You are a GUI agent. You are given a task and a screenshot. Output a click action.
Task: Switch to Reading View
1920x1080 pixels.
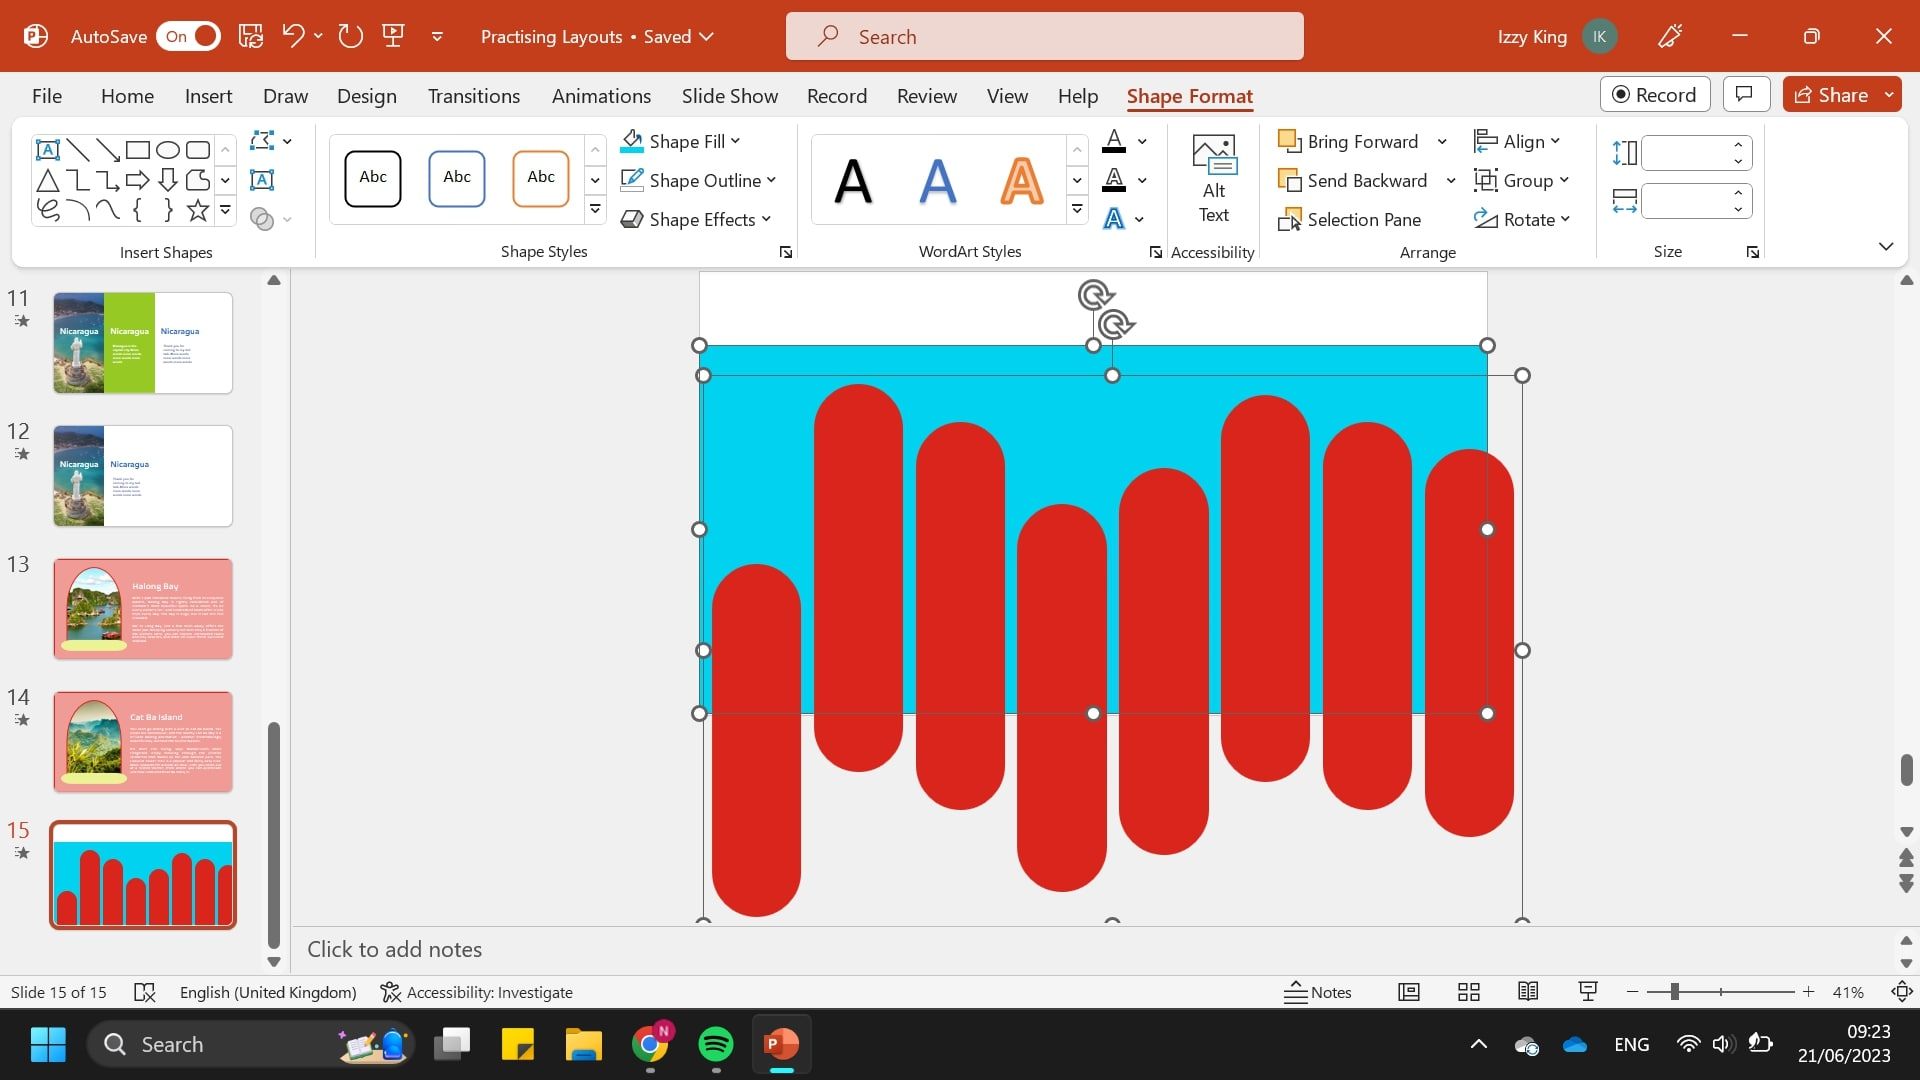[x=1528, y=992]
